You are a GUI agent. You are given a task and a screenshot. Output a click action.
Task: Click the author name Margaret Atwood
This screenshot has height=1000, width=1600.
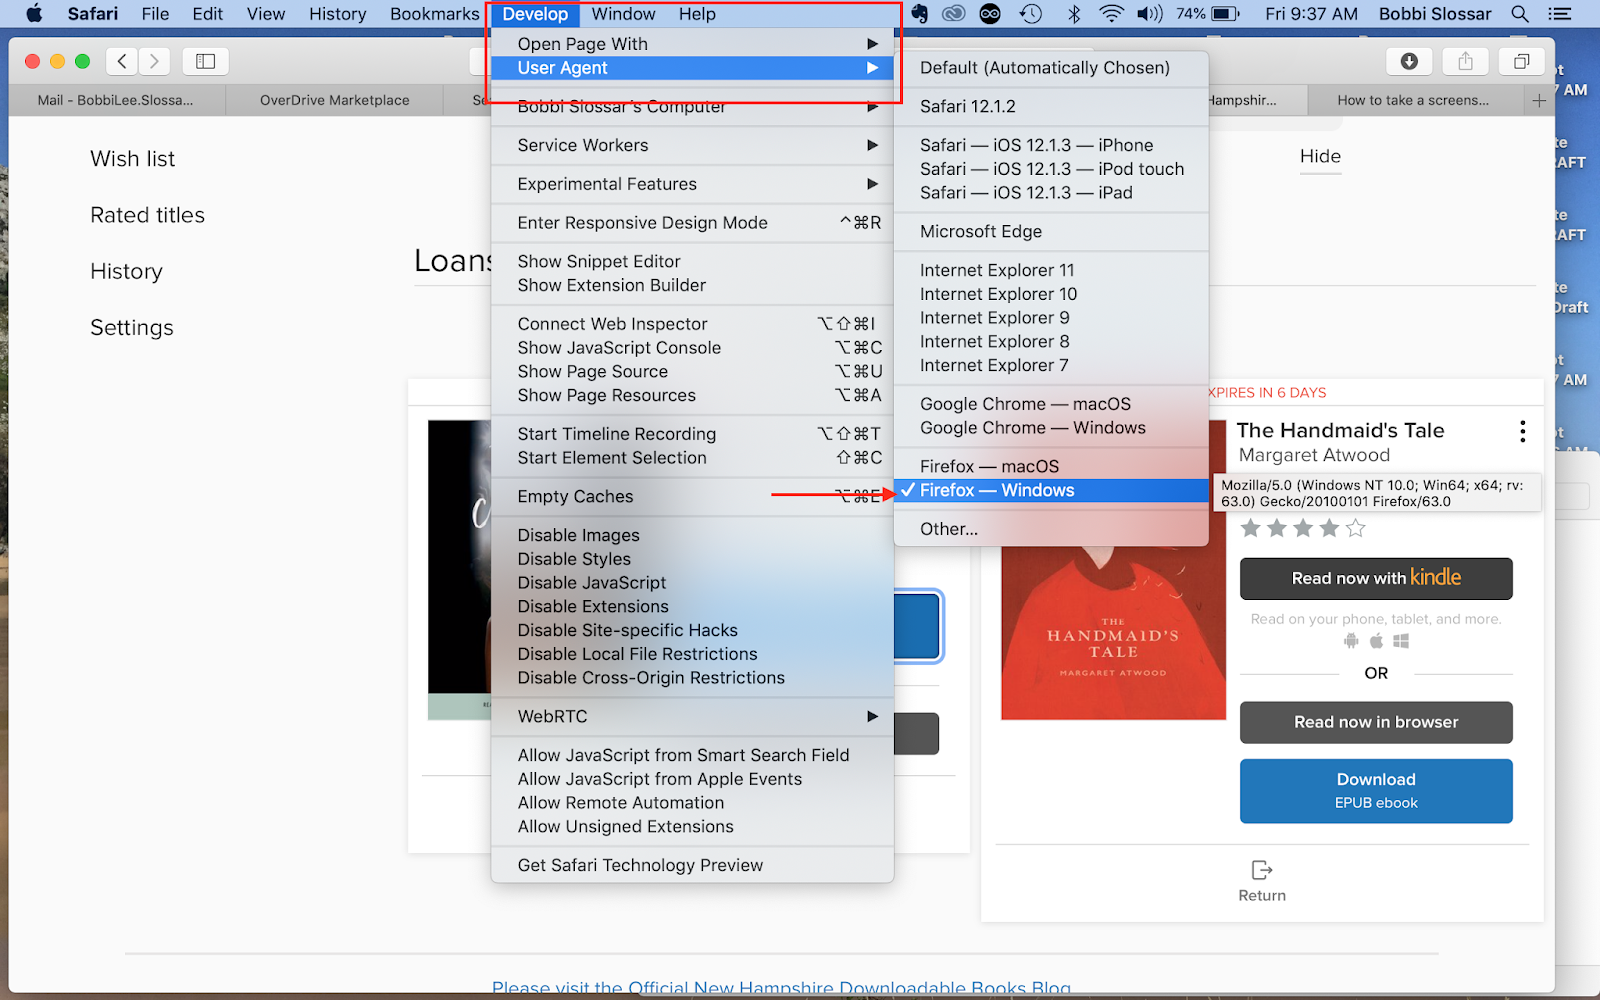1314,455
